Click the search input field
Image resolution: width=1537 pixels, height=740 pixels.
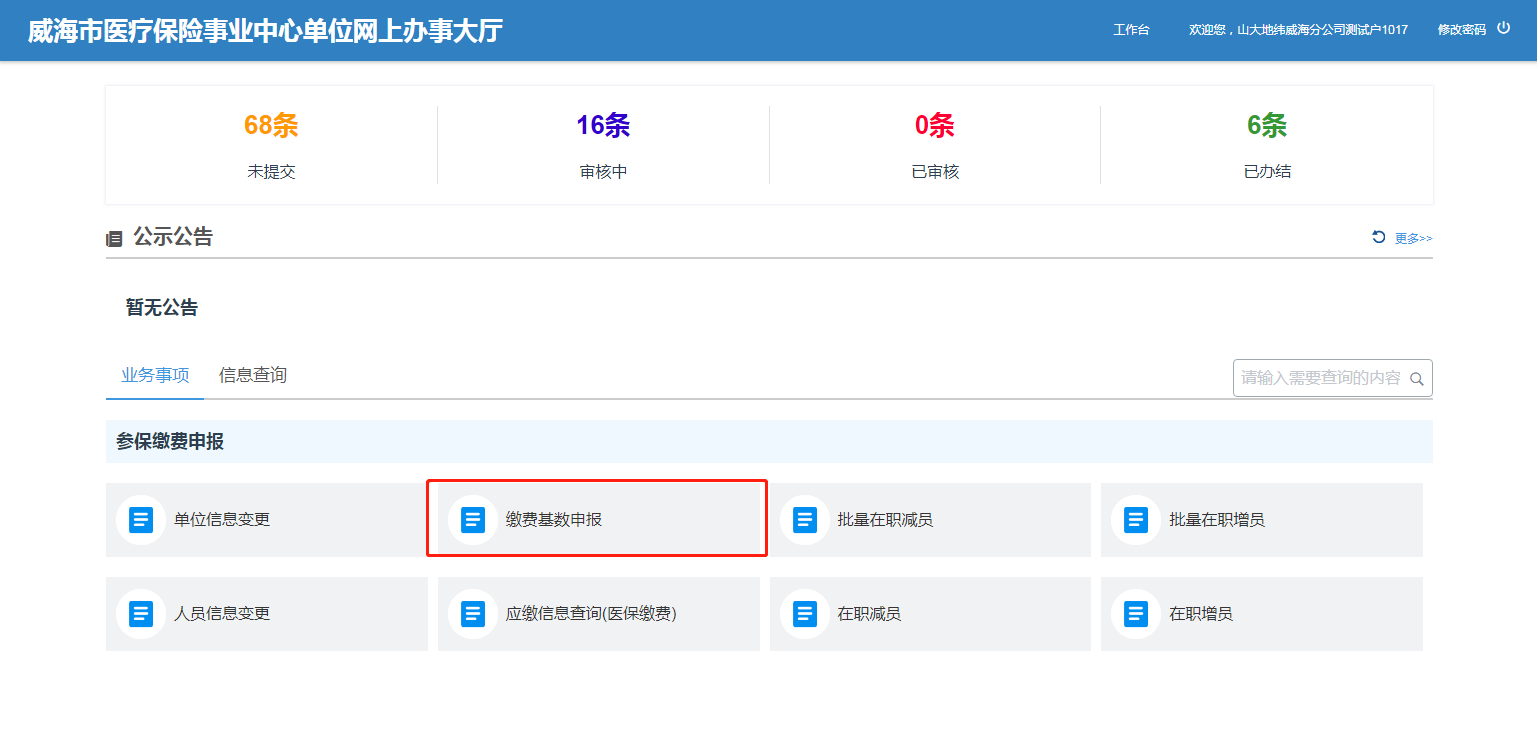tap(1320, 378)
